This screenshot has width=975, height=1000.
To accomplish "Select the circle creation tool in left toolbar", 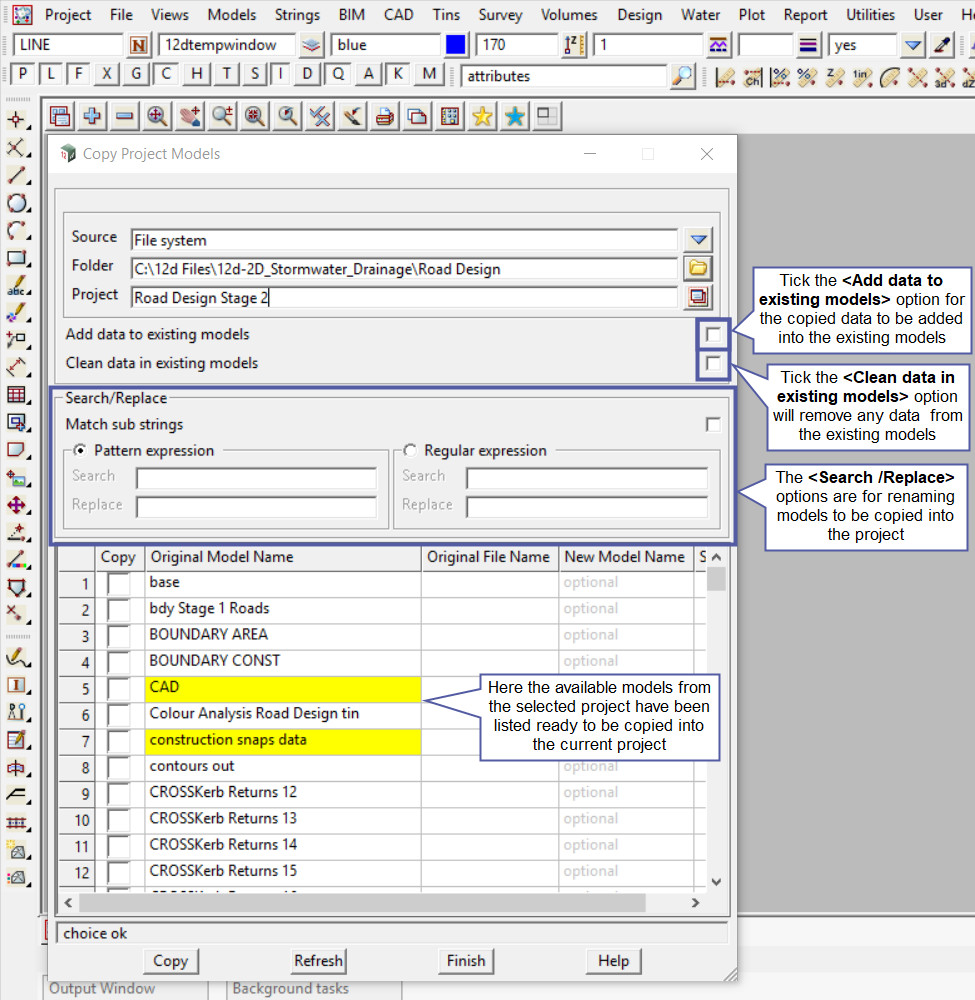I will (17, 203).
